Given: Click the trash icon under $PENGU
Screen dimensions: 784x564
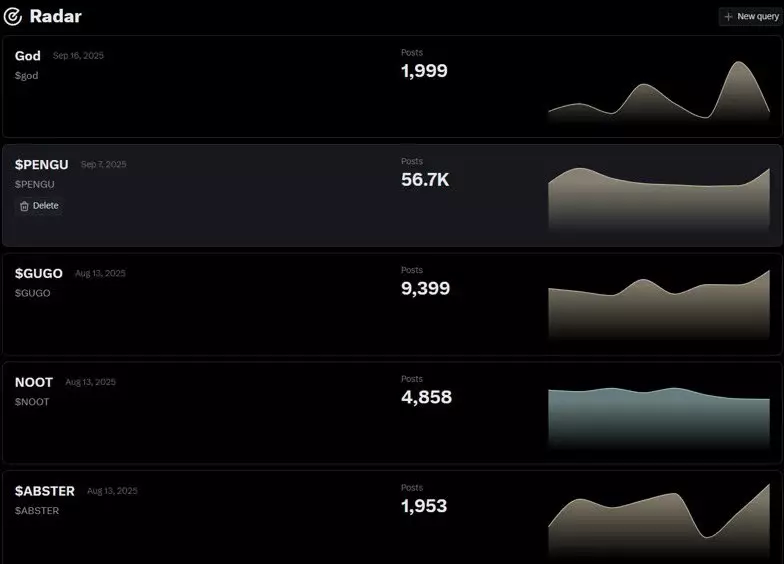Looking at the screenshot, I should [x=24, y=206].
